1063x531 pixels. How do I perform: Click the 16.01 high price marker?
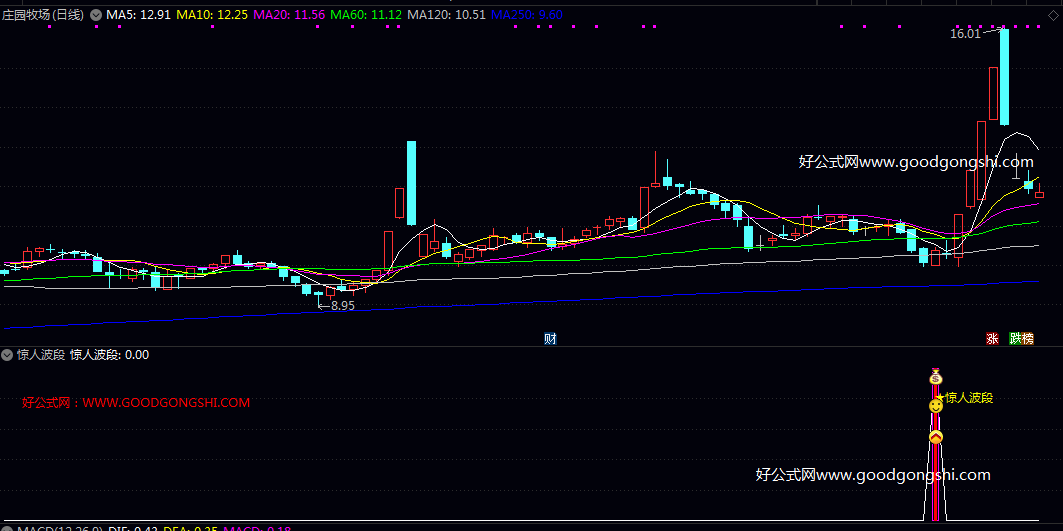965,34
